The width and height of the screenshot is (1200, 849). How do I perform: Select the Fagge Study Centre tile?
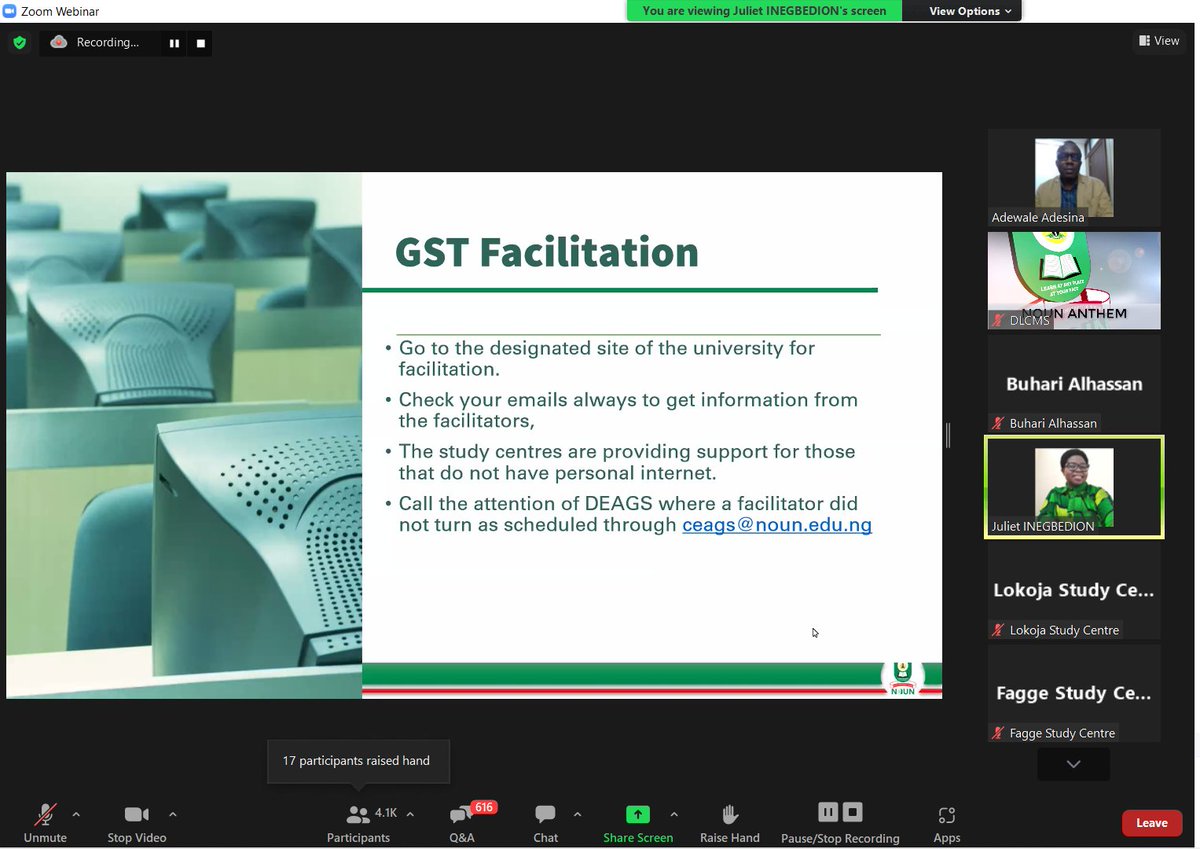(x=1074, y=694)
